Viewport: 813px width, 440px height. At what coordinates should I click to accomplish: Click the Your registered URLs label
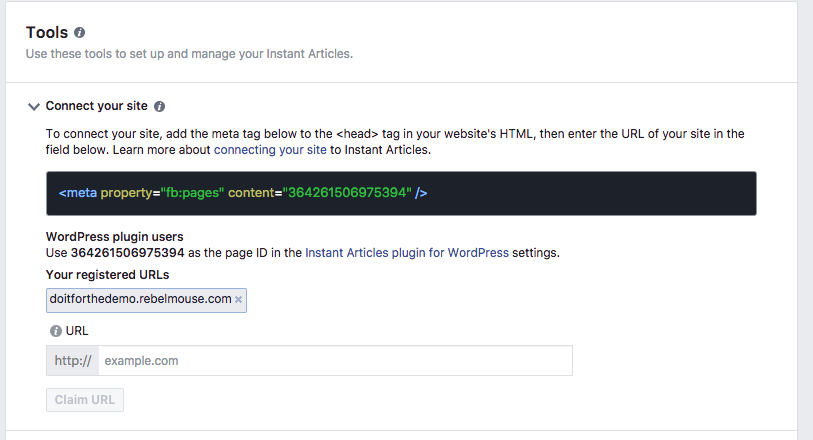107,275
